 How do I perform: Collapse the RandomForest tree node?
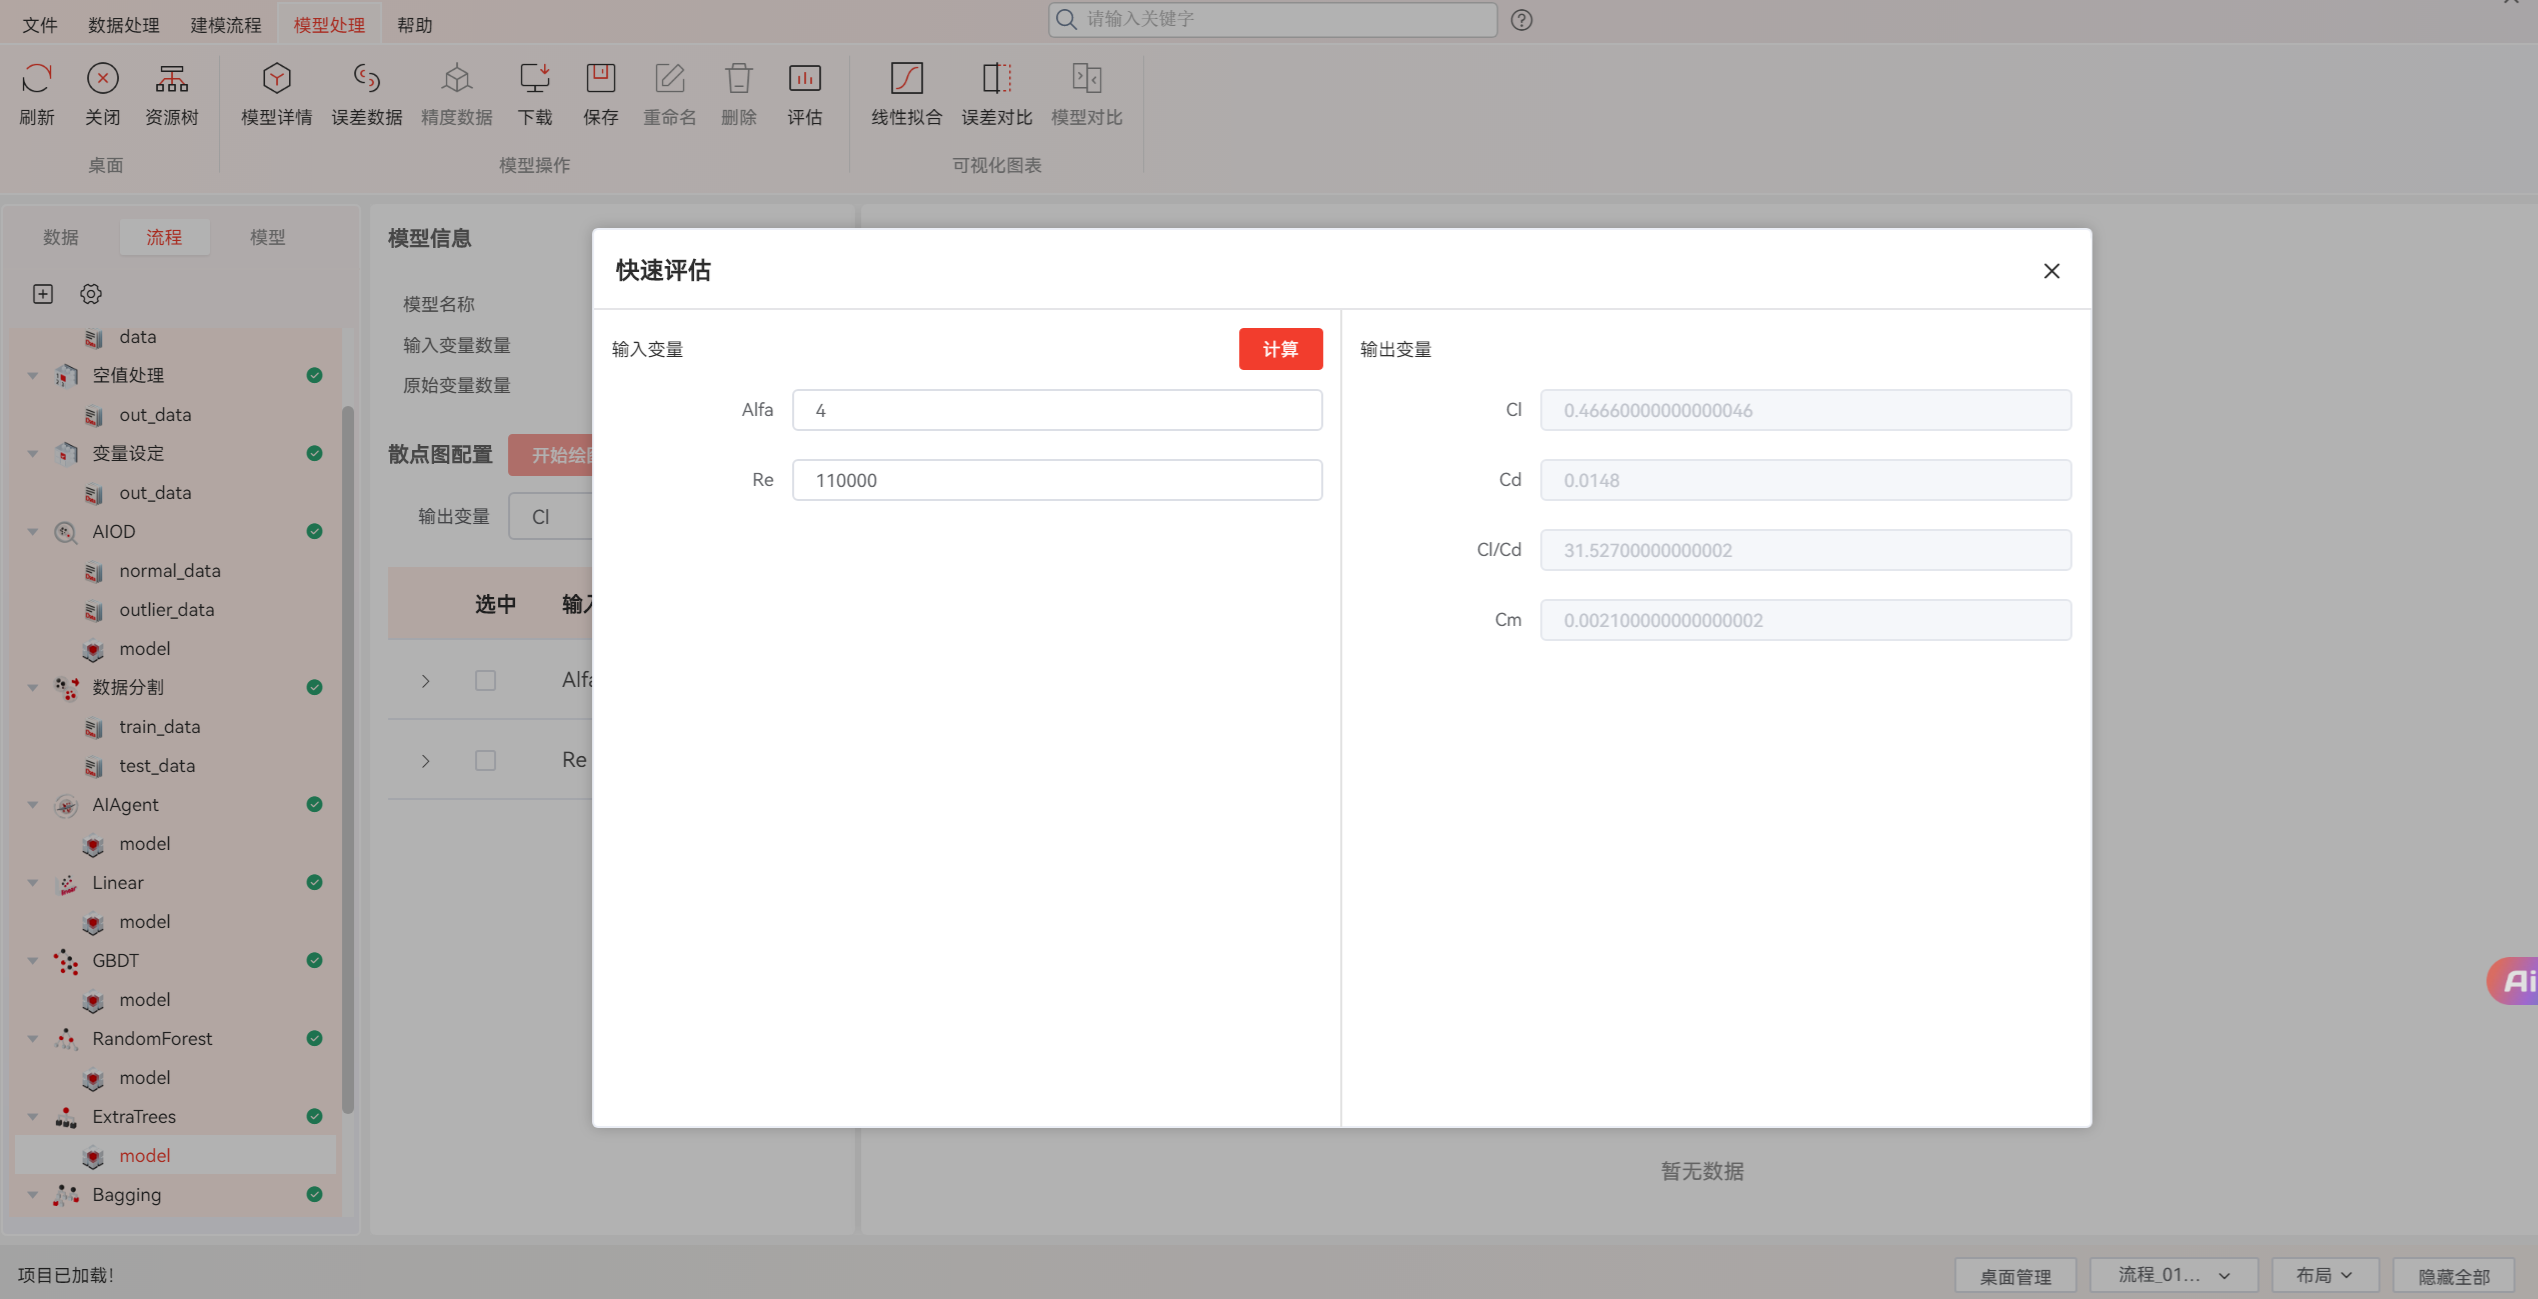click(33, 1039)
